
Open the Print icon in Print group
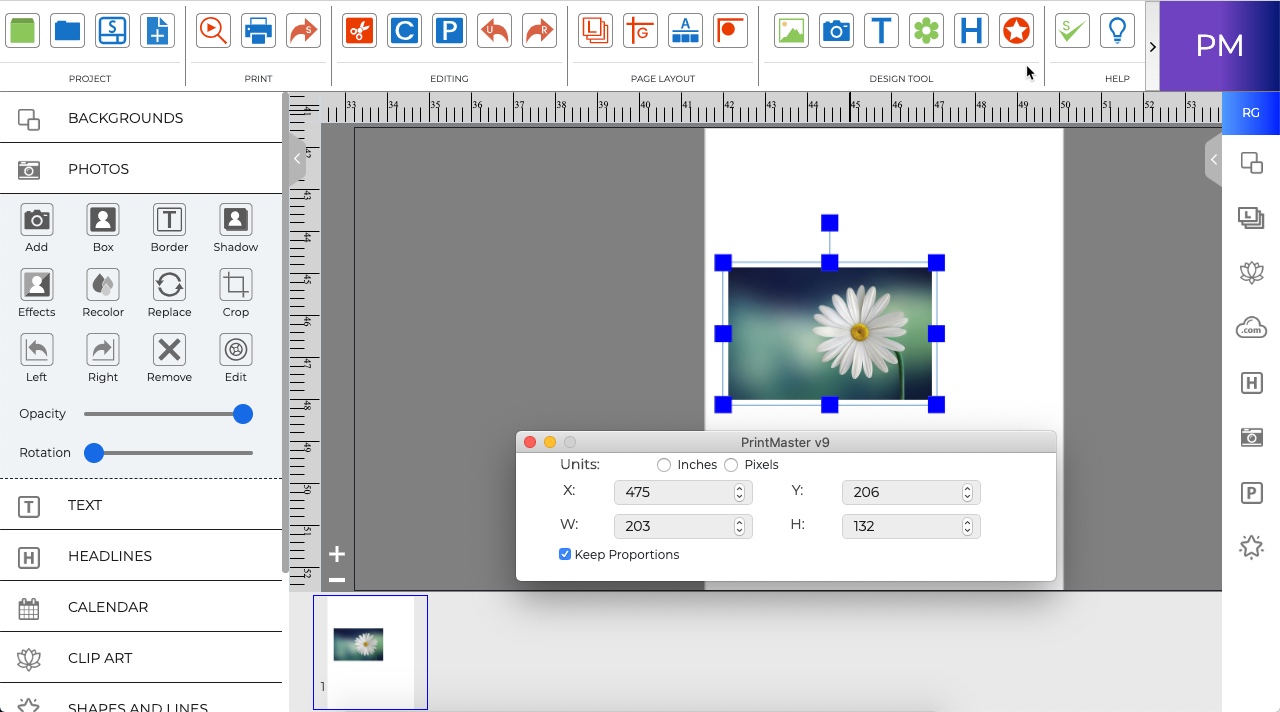tap(258, 30)
